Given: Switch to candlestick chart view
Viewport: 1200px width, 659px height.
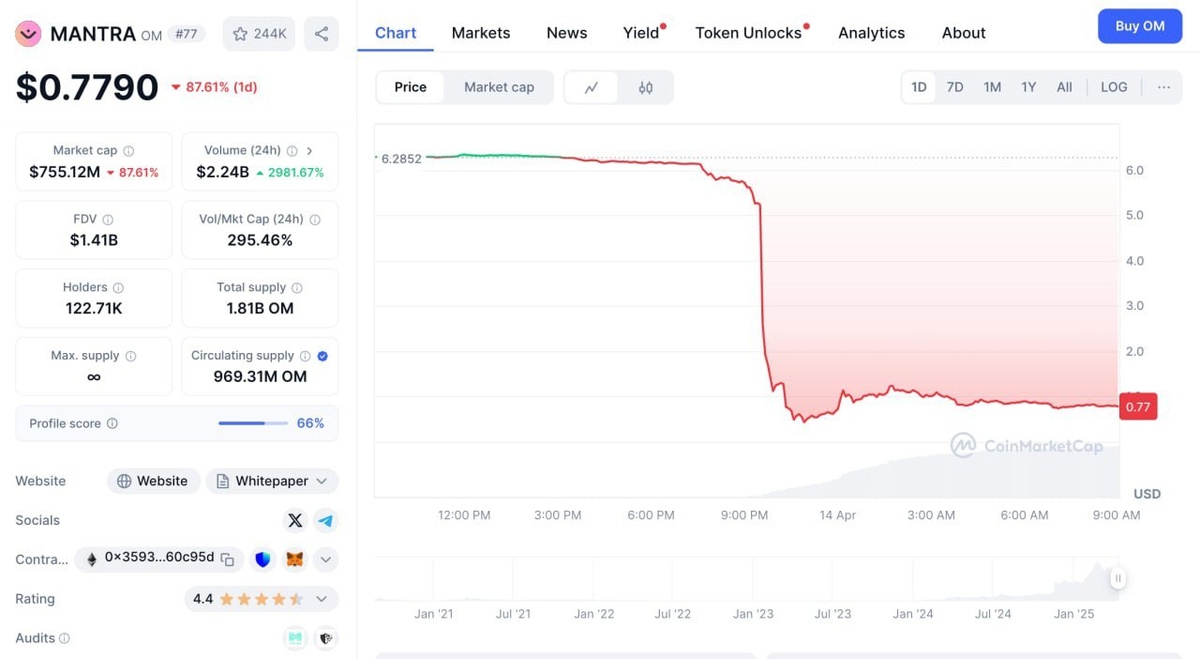Looking at the screenshot, I should pyautogui.click(x=646, y=88).
